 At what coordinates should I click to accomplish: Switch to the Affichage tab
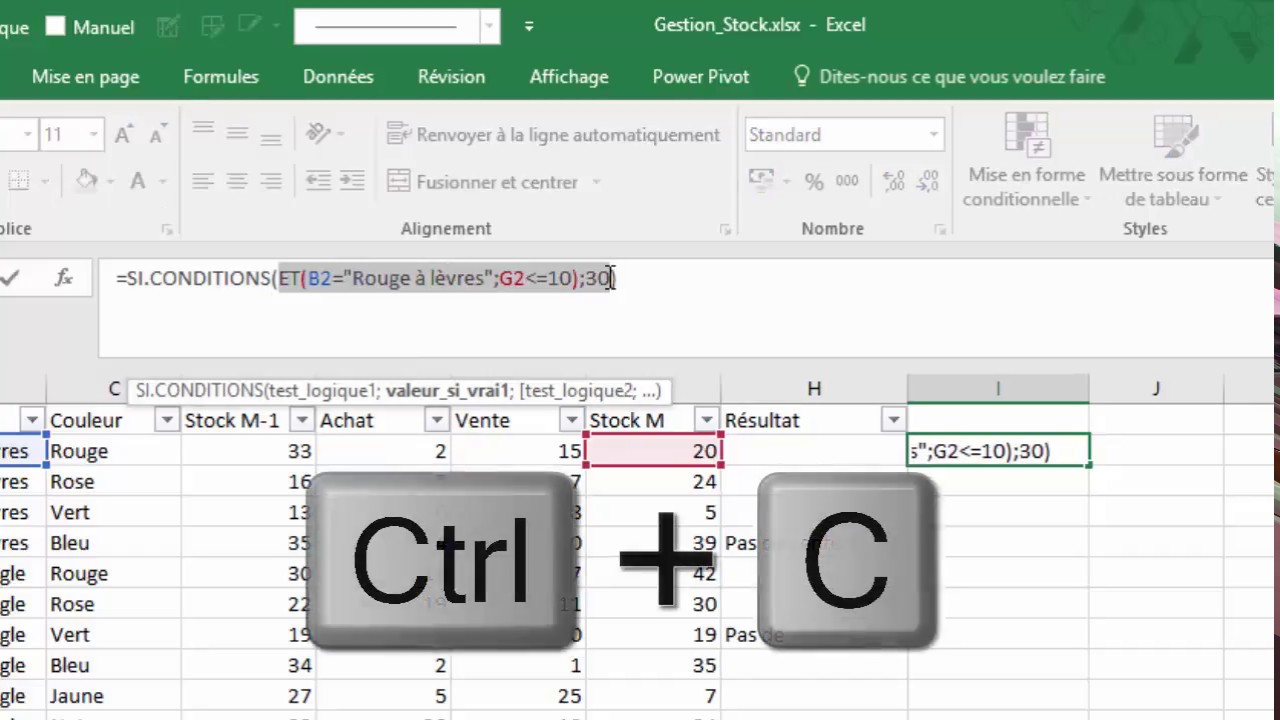pyautogui.click(x=569, y=77)
